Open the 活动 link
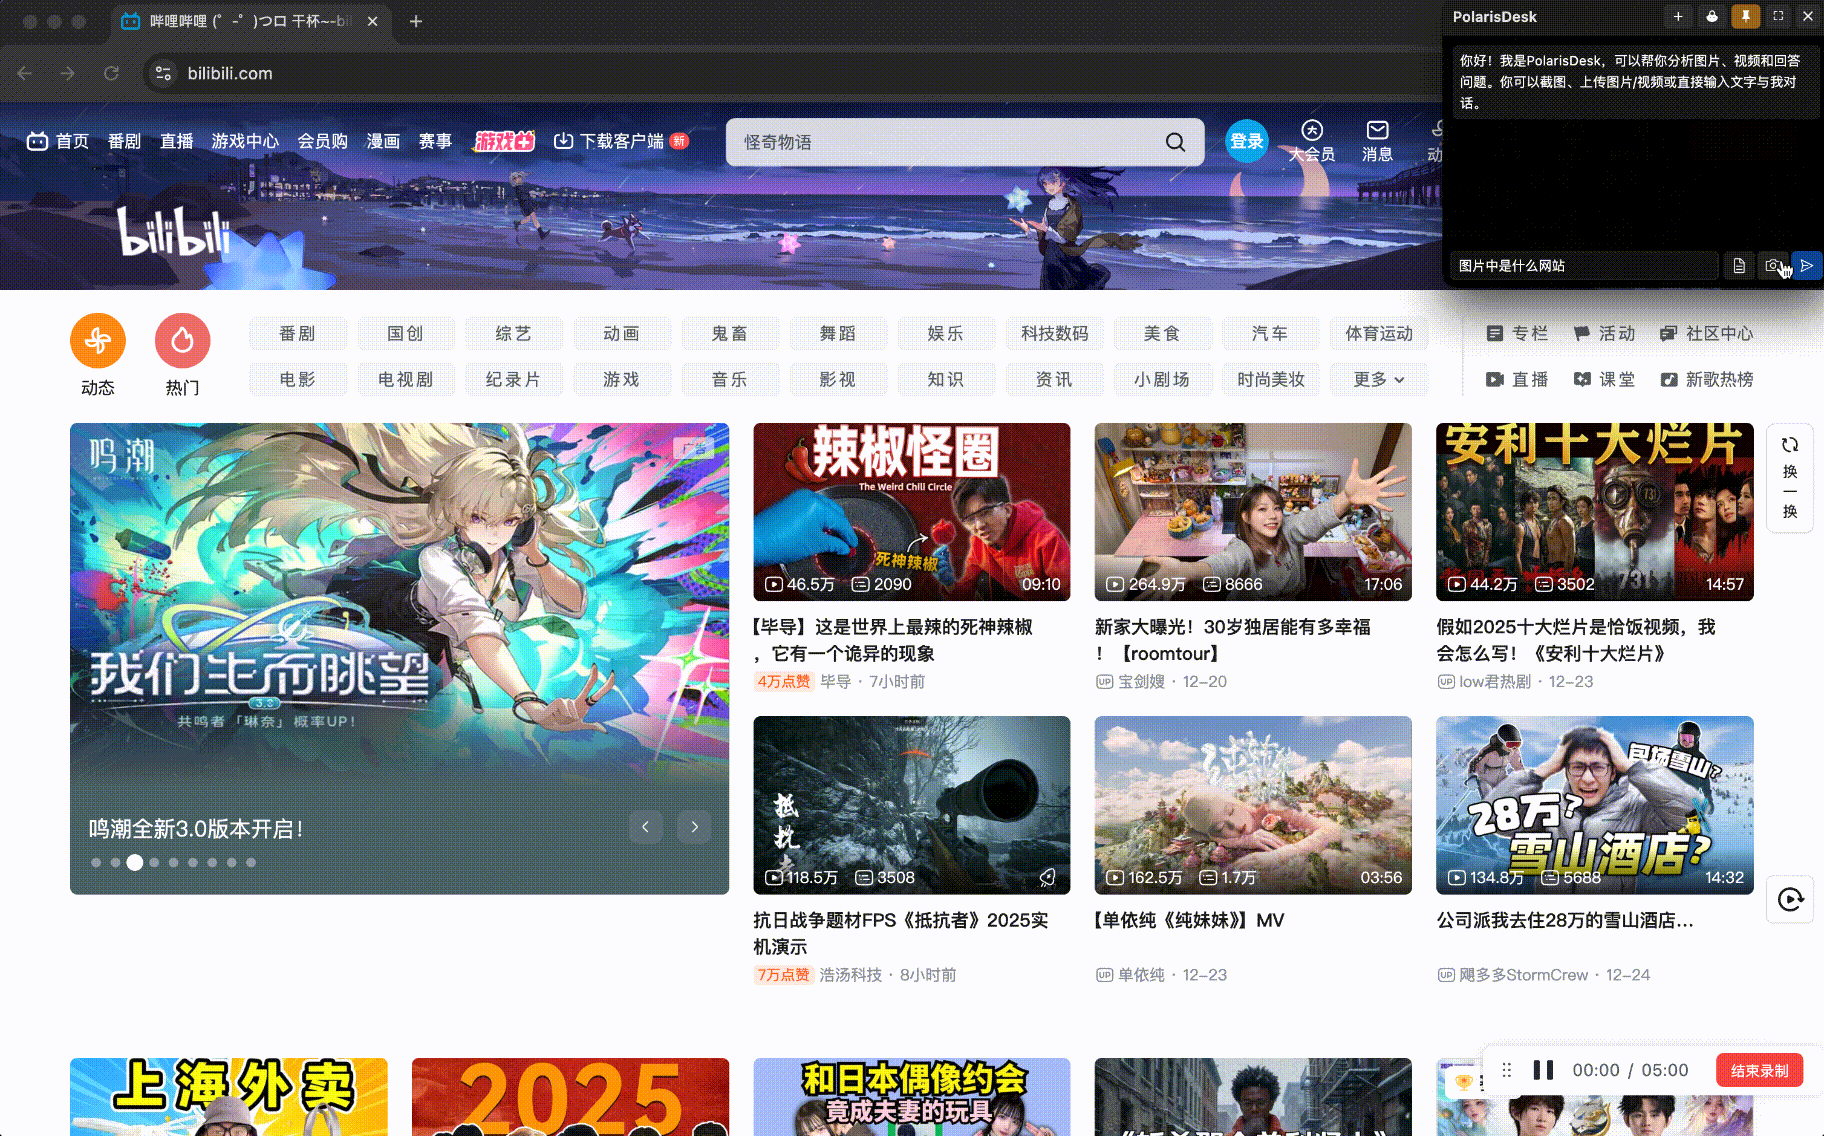 coord(1604,334)
